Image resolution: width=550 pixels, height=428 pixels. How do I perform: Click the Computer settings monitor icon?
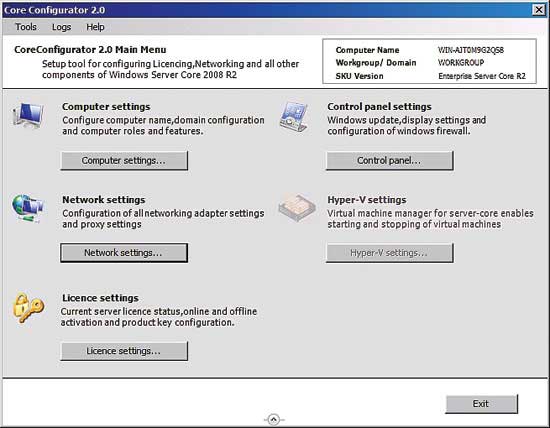coord(29,115)
